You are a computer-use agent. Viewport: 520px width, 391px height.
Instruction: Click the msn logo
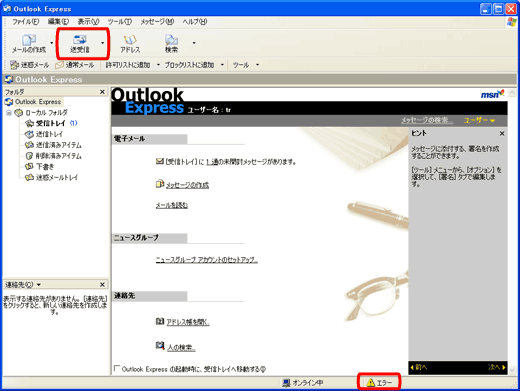[x=493, y=94]
